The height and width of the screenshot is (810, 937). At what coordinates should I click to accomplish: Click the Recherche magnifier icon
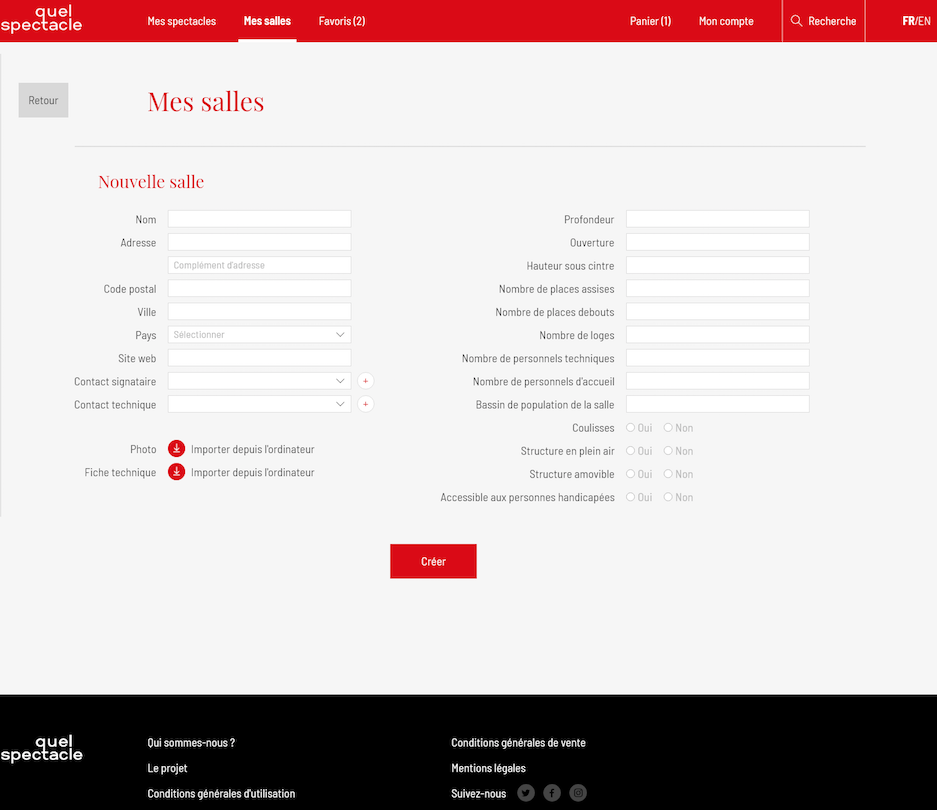(797, 21)
